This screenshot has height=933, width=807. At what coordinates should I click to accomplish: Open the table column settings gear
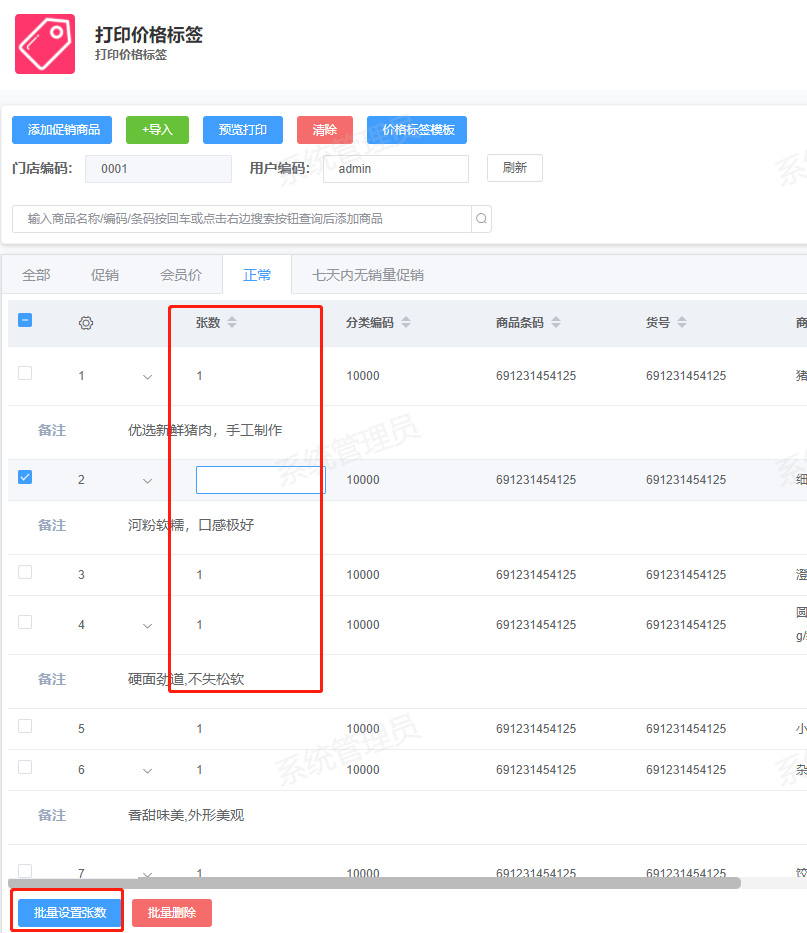coord(86,323)
